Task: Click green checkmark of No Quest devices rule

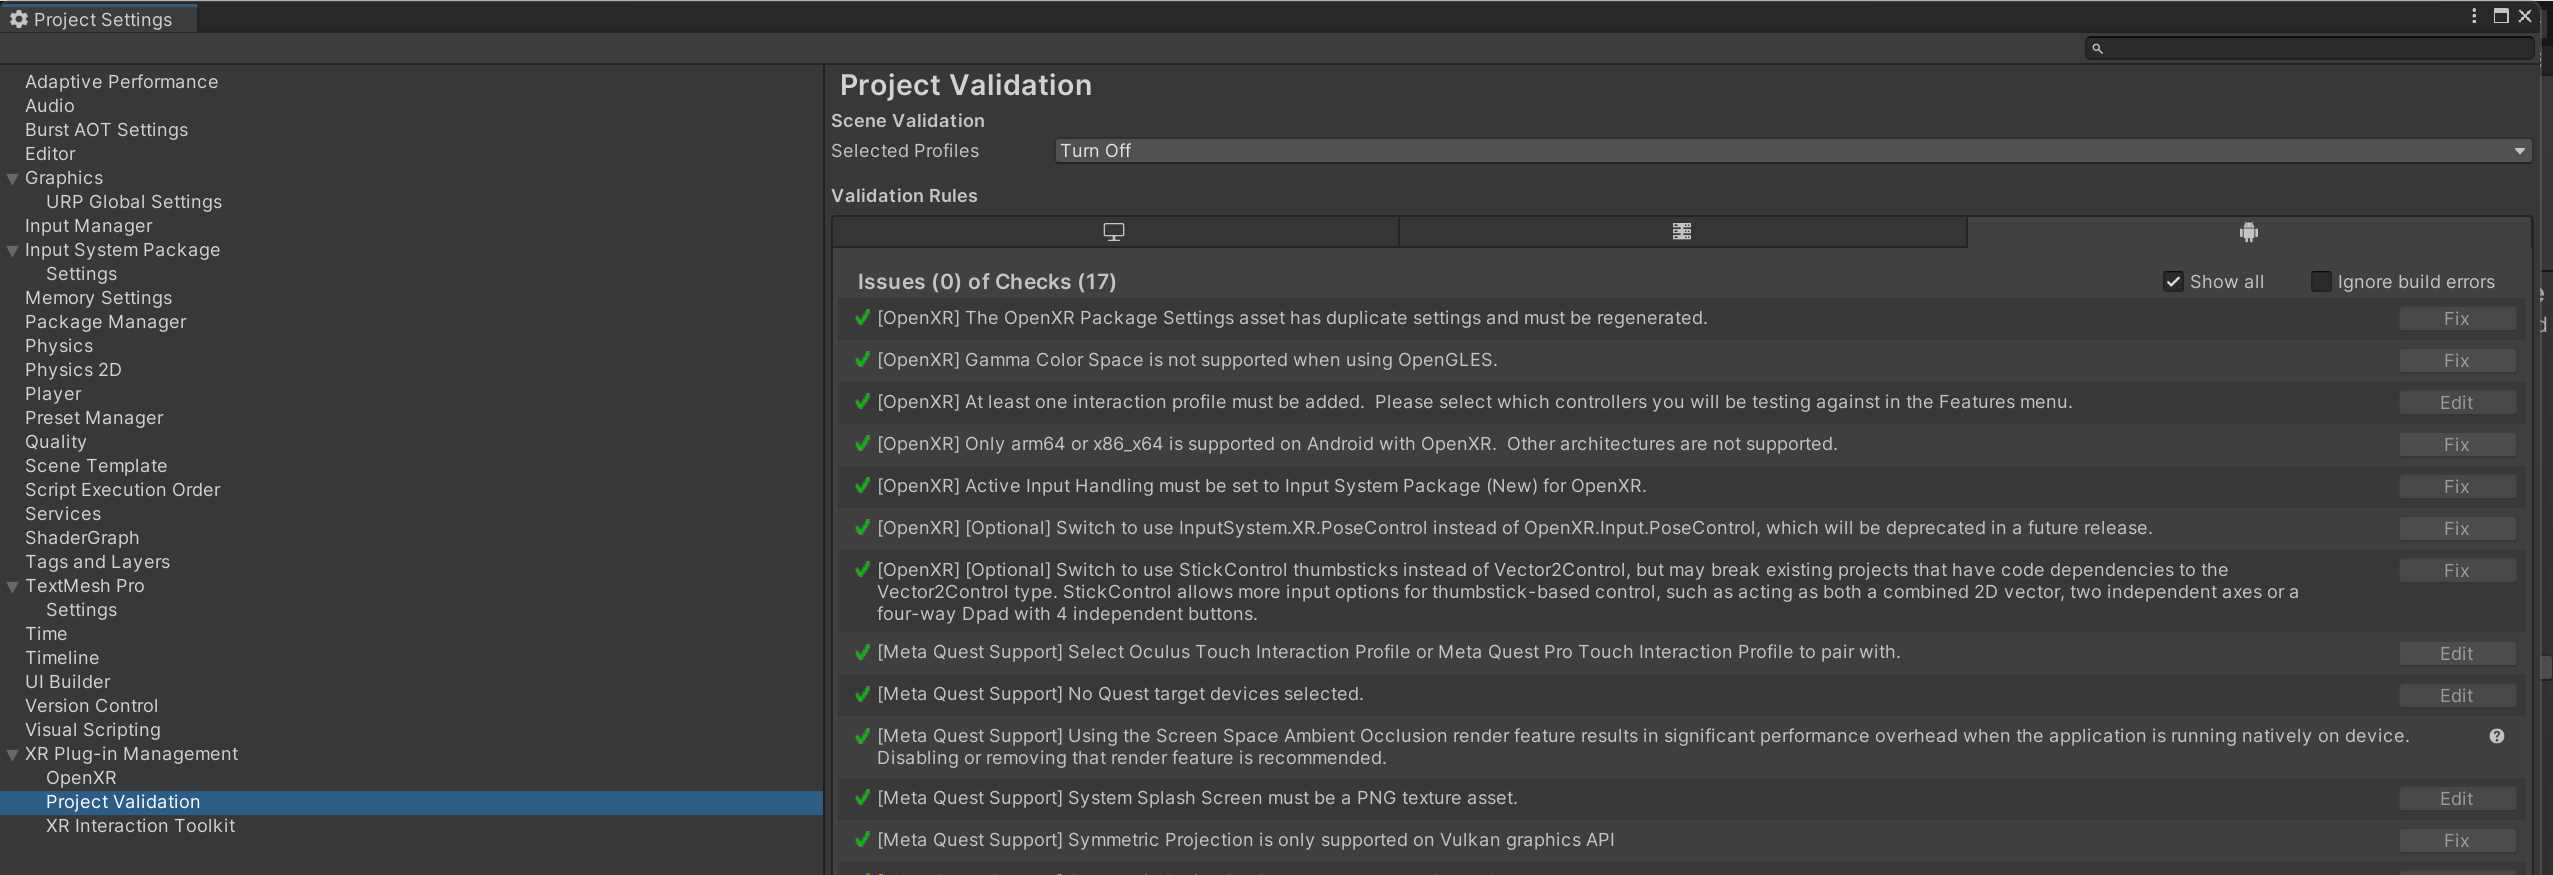Action: click(862, 694)
